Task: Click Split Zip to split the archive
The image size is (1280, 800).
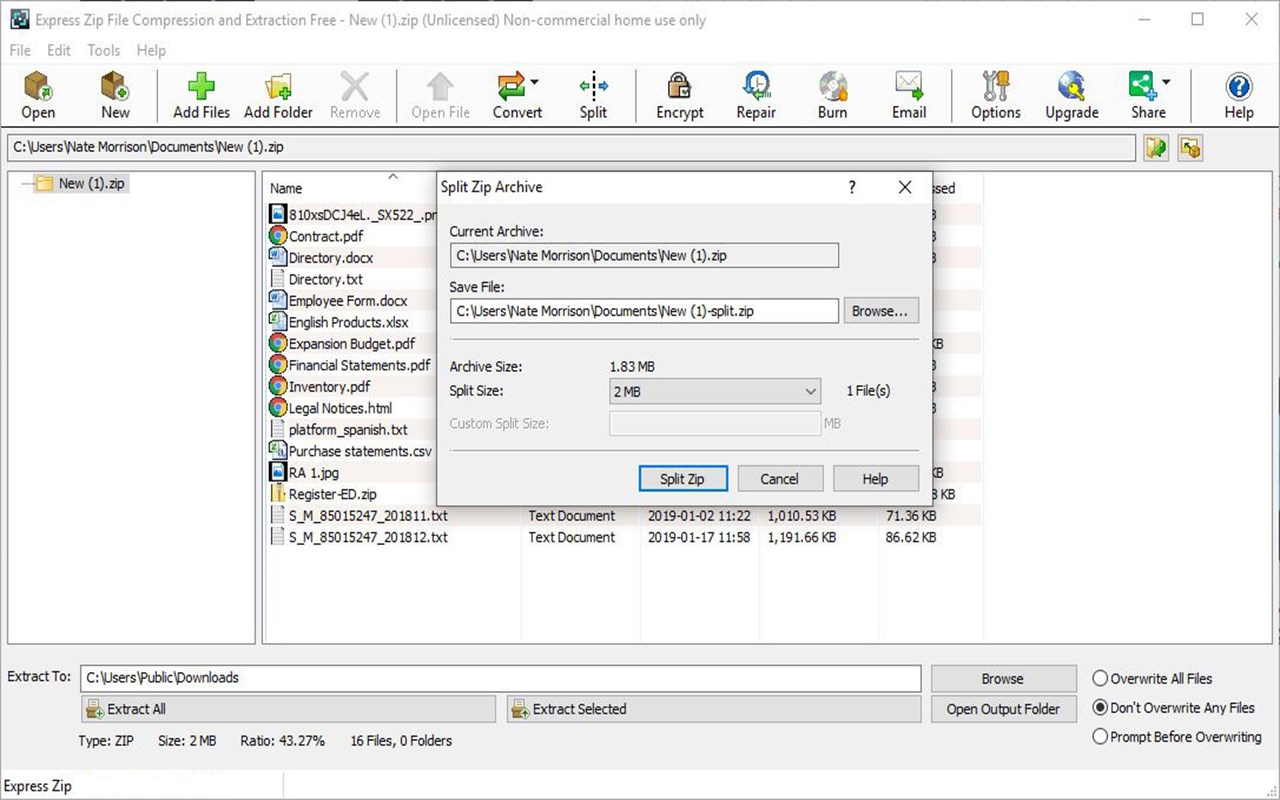Action: (x=683, y=478)
